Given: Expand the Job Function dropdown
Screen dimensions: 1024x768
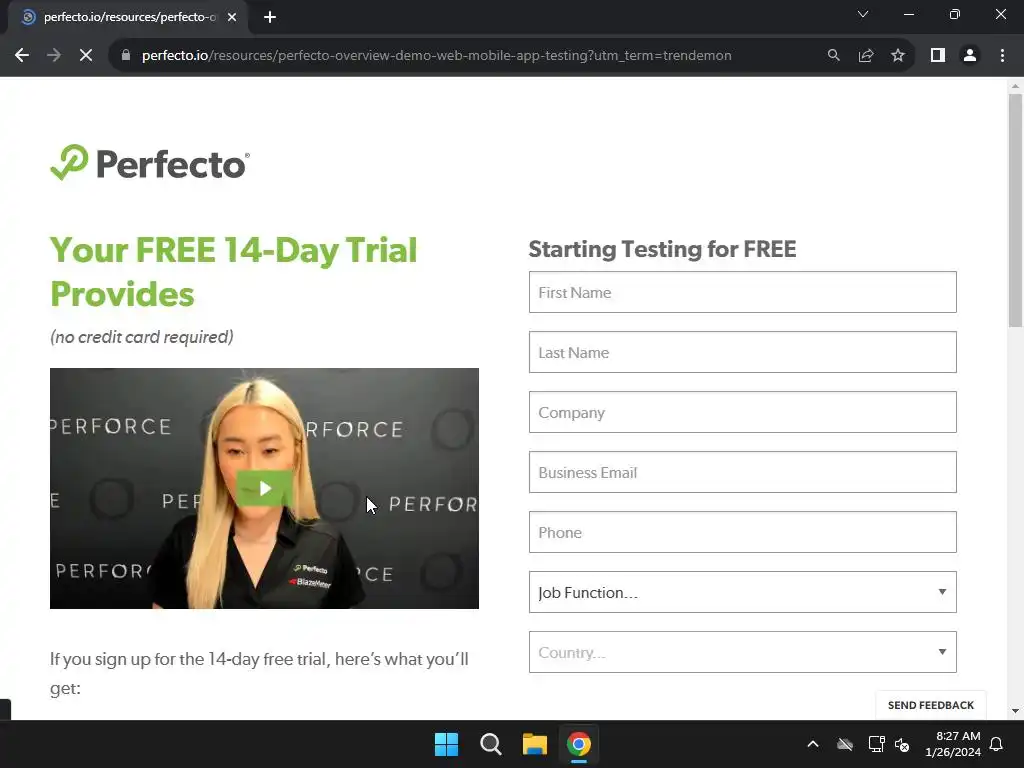Looking at the screenshot, I should (743, 592).
